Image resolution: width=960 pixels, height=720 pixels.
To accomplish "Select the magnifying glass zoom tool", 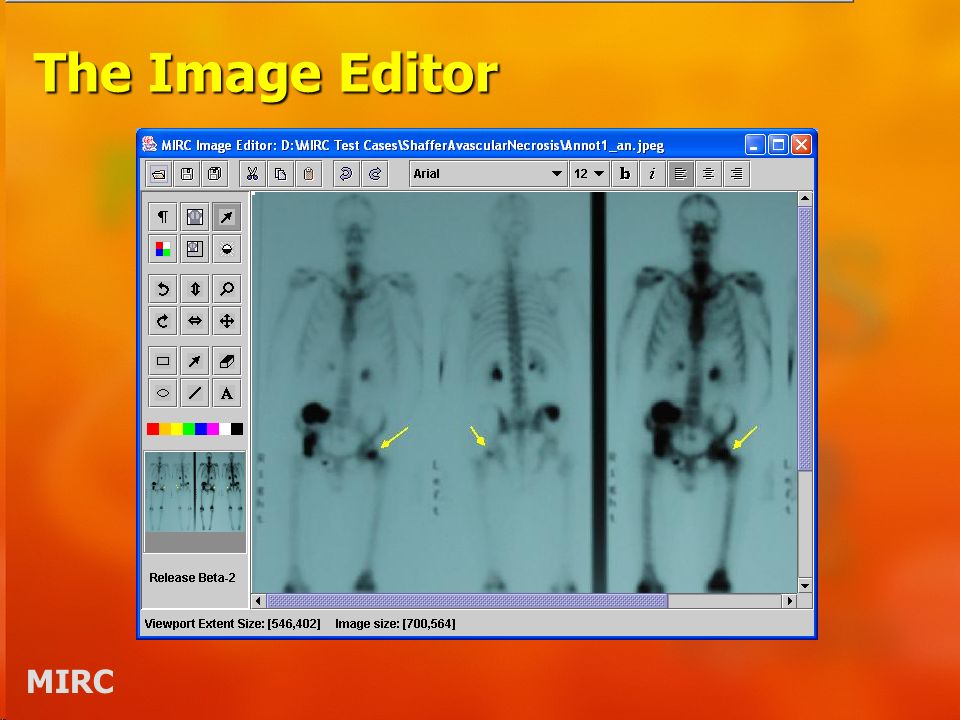I will pos(227,288).
